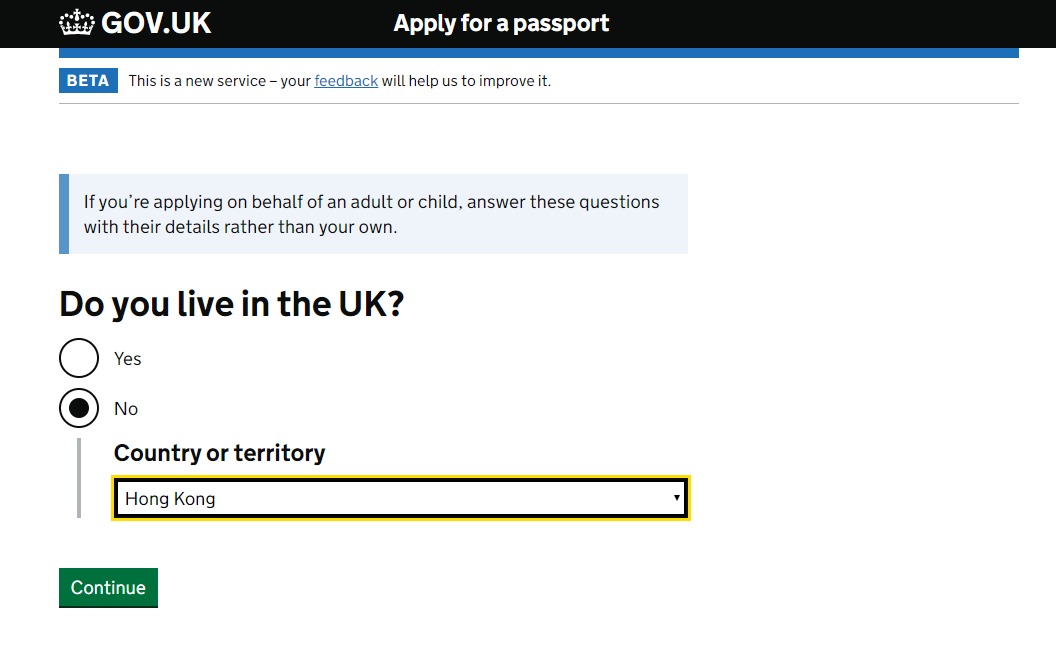Click the dropdown arrow beside Hong Kong
The image size is (1056, 671).
point(676,498)
